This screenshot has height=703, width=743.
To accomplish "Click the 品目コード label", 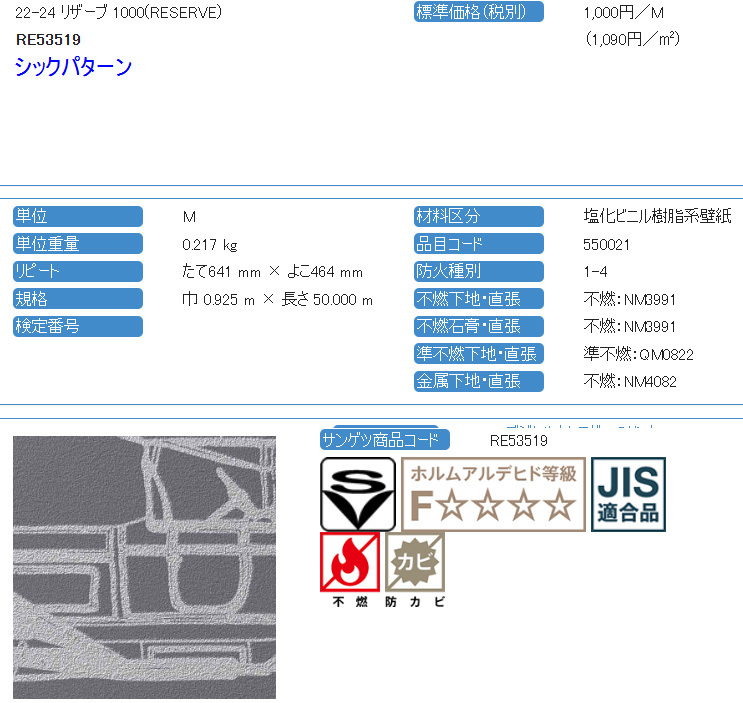I will [x=479, y=243].
